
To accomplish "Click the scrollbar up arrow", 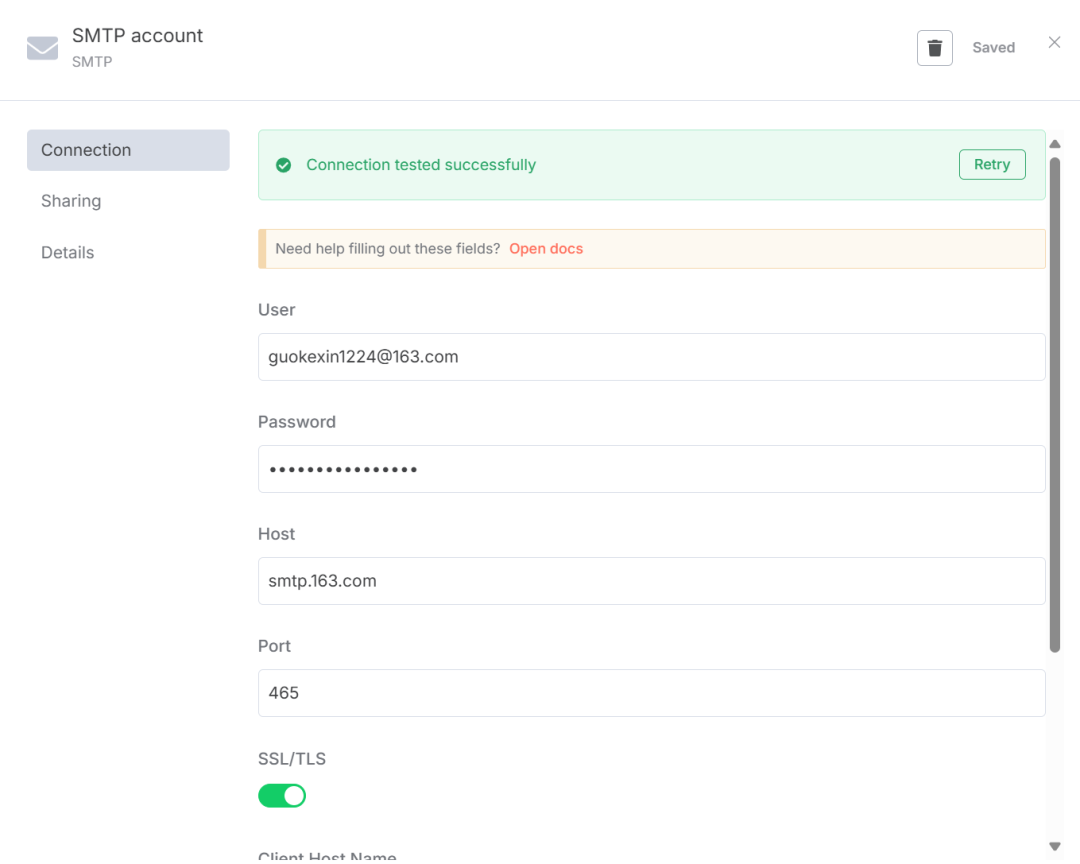I will click(1055, 144).
